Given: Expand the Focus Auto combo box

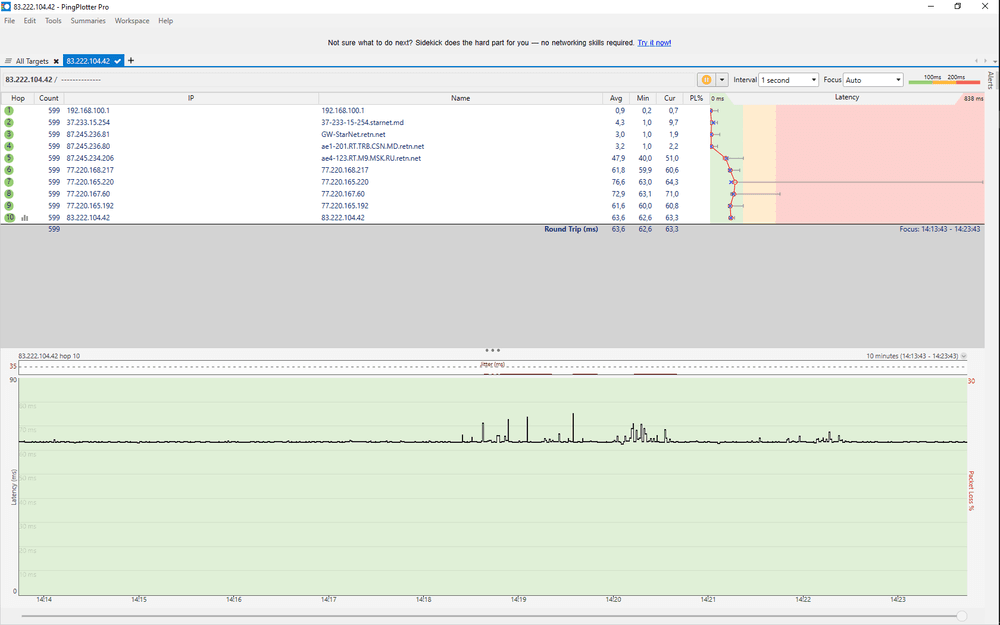Looking at the screenshot, I should [873, 79].
